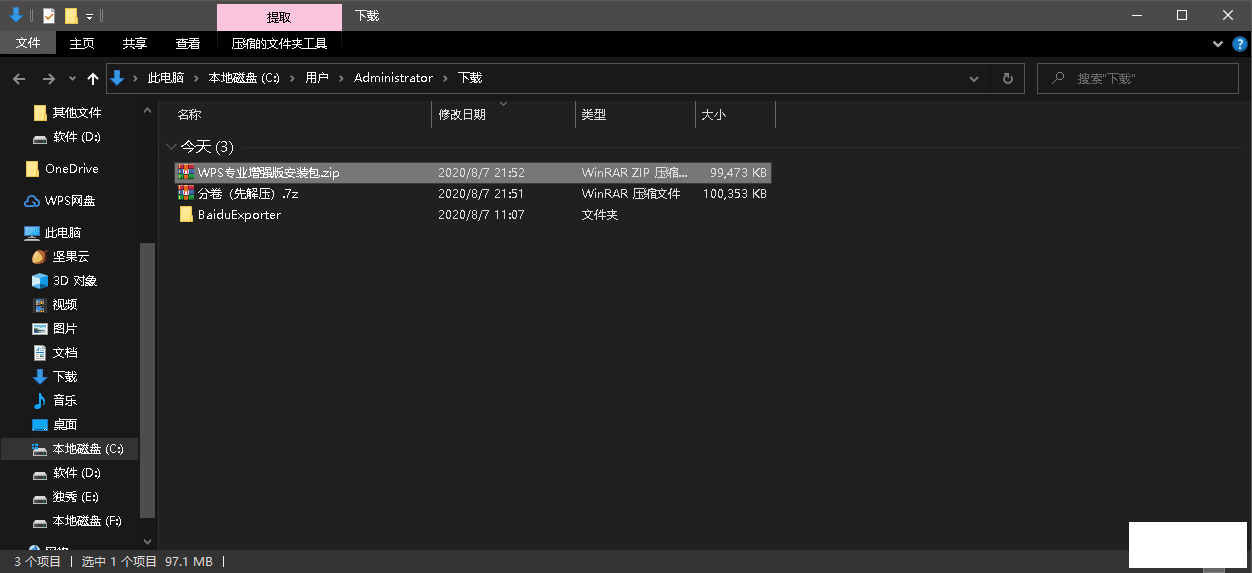Open 独秀 (E:) drive in navigation pane
Image resolution: width=1252 pixels, height=573 pixels.
point(75,497)
